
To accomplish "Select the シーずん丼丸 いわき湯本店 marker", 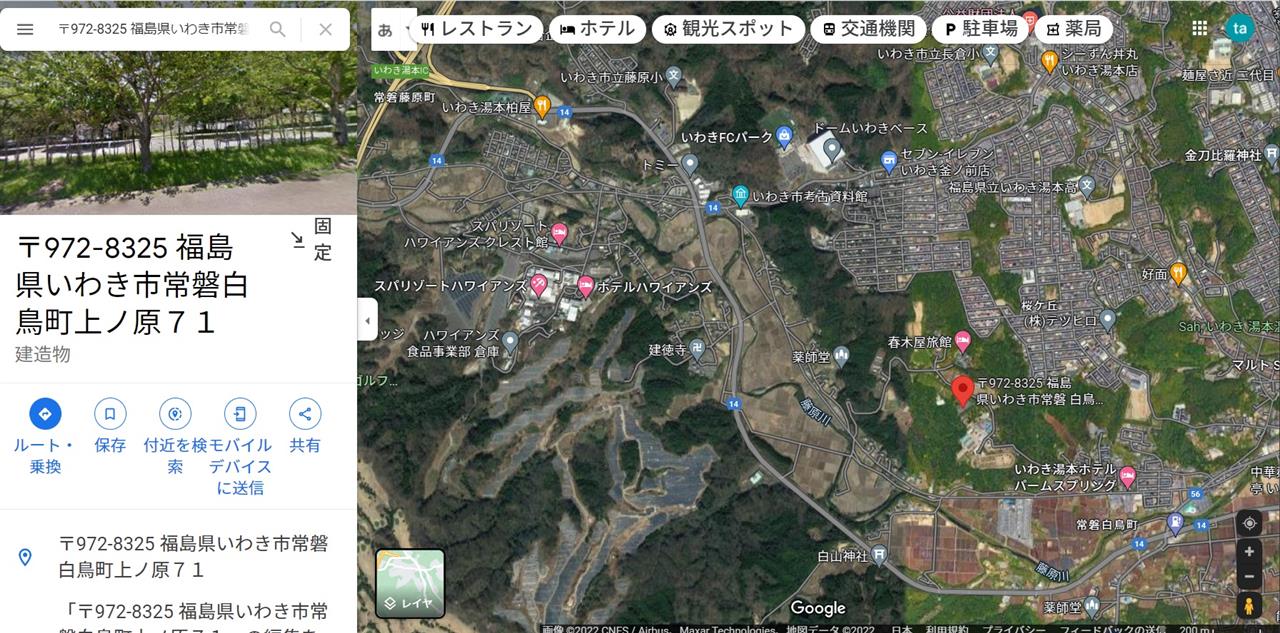I will coord(1049,61).
